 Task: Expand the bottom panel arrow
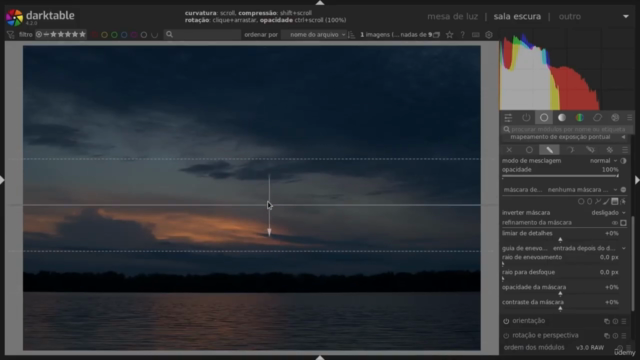(x=320, y=358)
